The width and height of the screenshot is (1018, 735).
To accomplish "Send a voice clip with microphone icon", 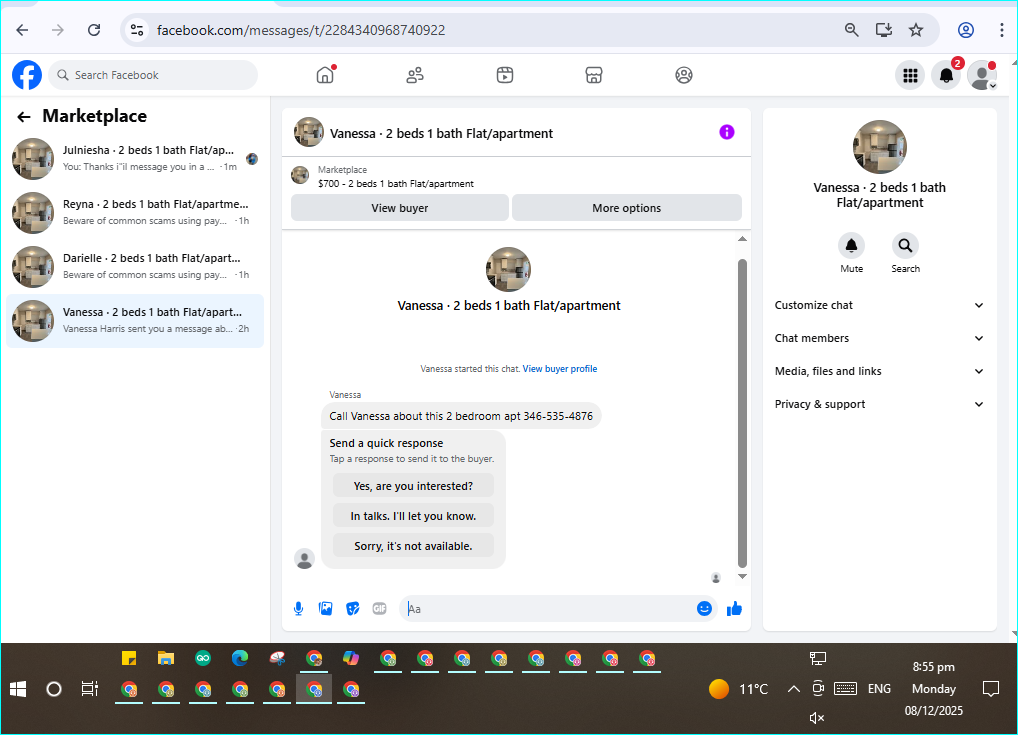I will 299,608.
